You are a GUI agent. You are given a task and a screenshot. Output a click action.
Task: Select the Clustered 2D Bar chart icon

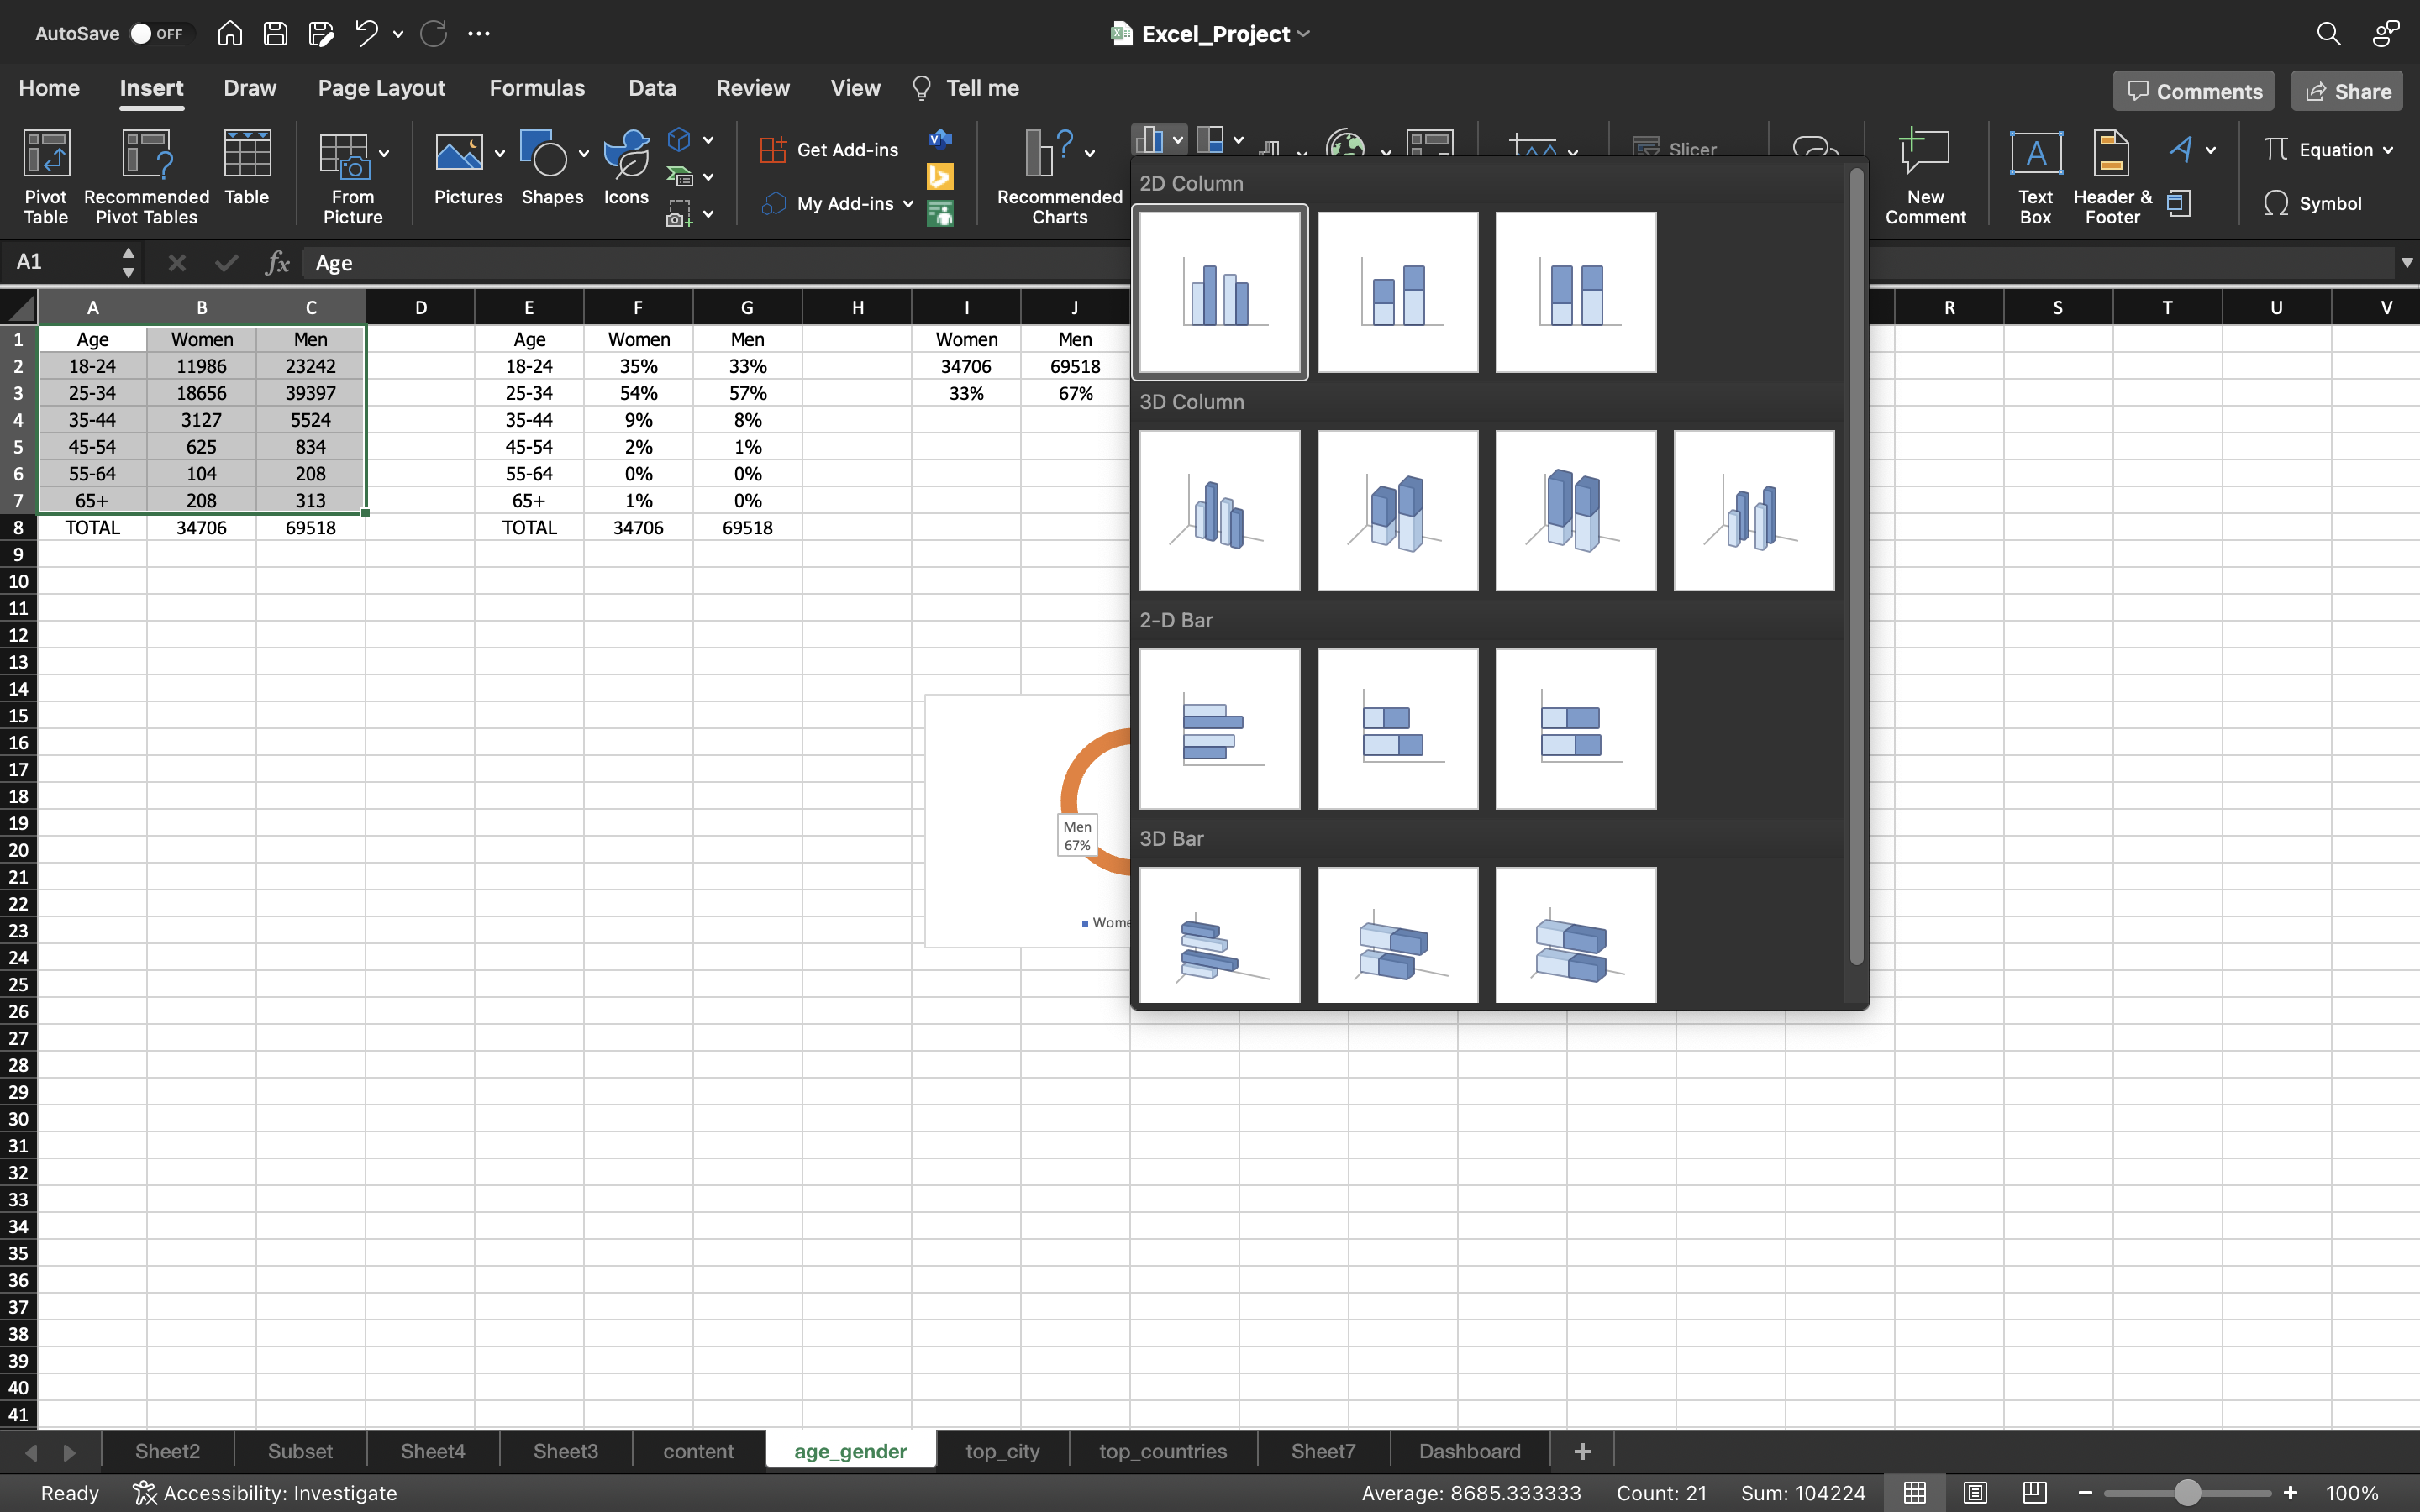[x=1219, y=728]
